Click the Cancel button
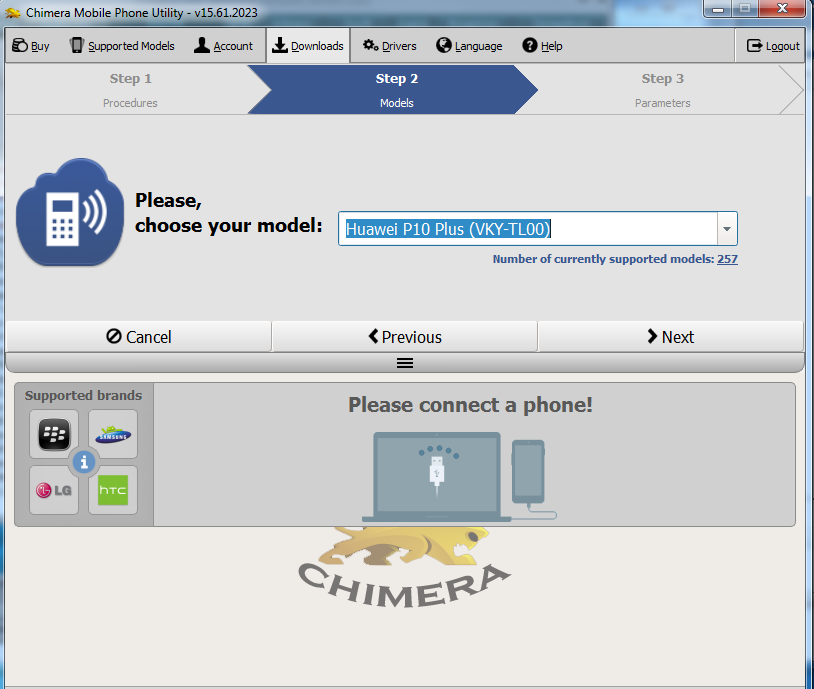 coord(139,337)
